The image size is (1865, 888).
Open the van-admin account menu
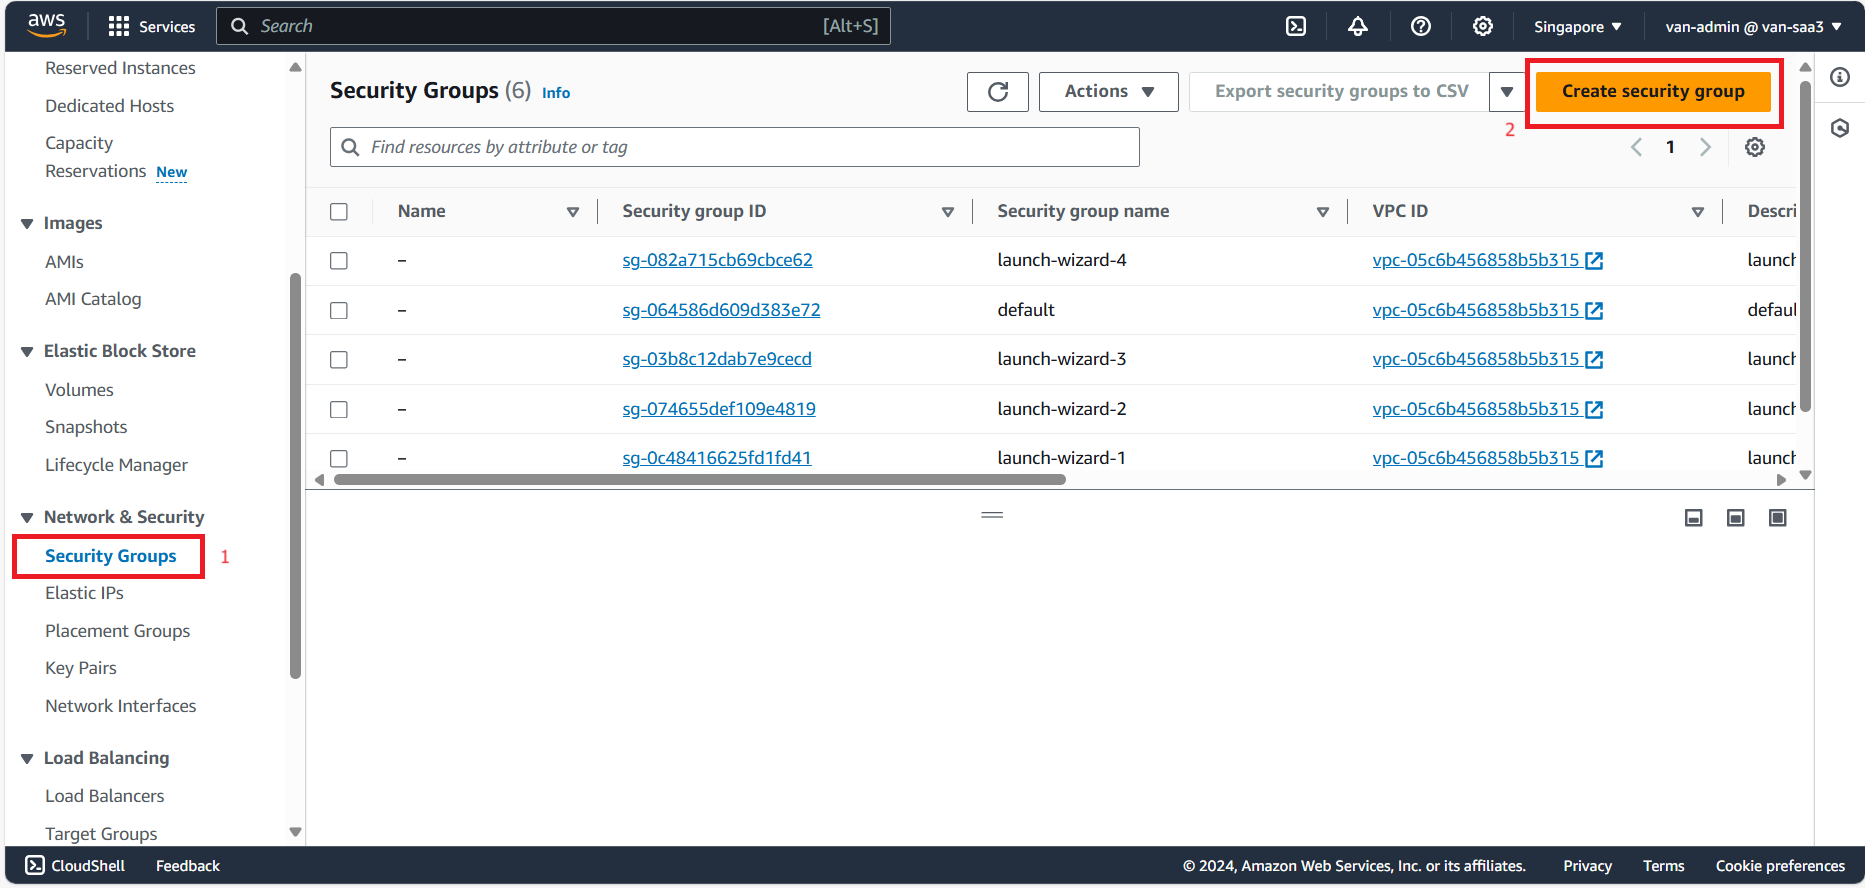1754,27
